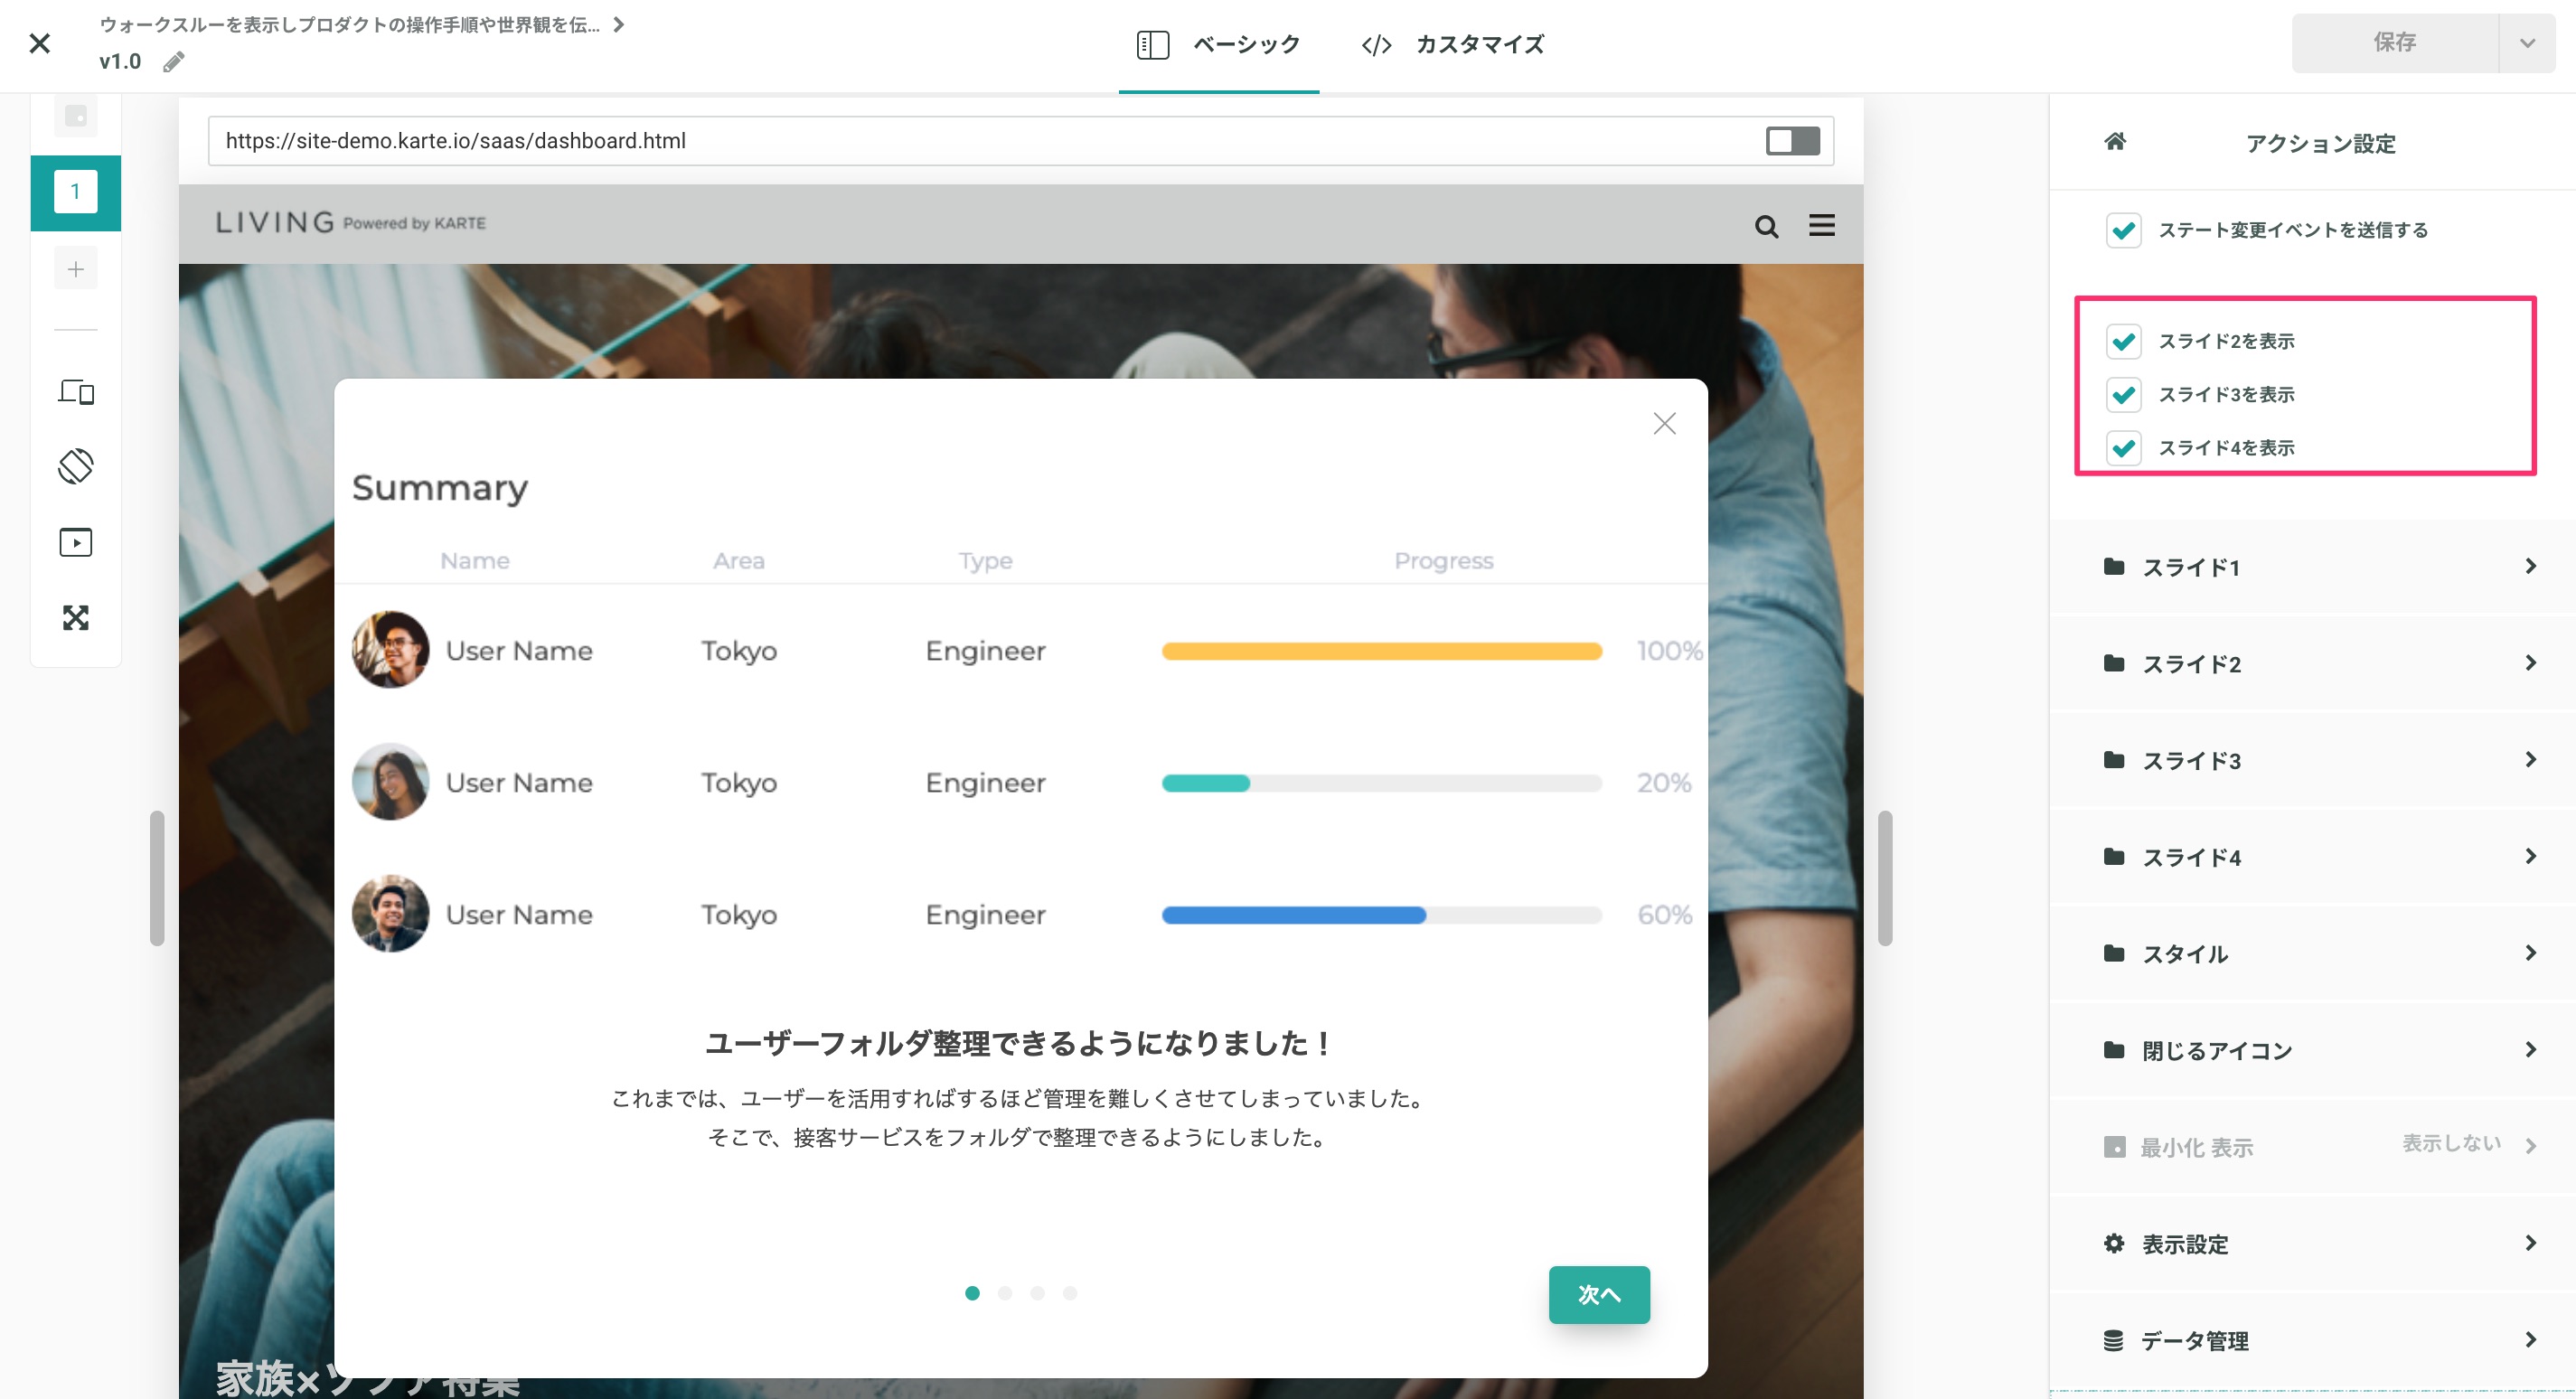
Task: Click the home icon in アクション設定 panel
Action: [2114, 141]
